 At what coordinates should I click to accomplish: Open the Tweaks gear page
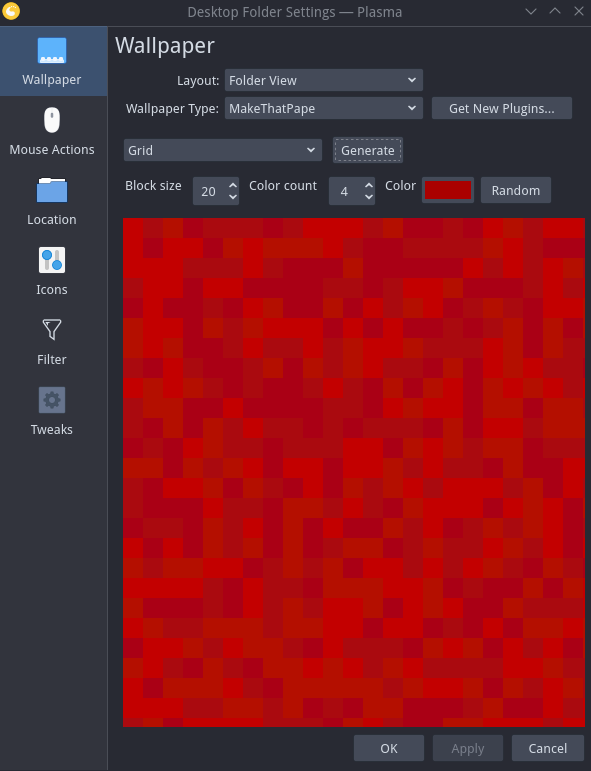[x=54, y=411]
